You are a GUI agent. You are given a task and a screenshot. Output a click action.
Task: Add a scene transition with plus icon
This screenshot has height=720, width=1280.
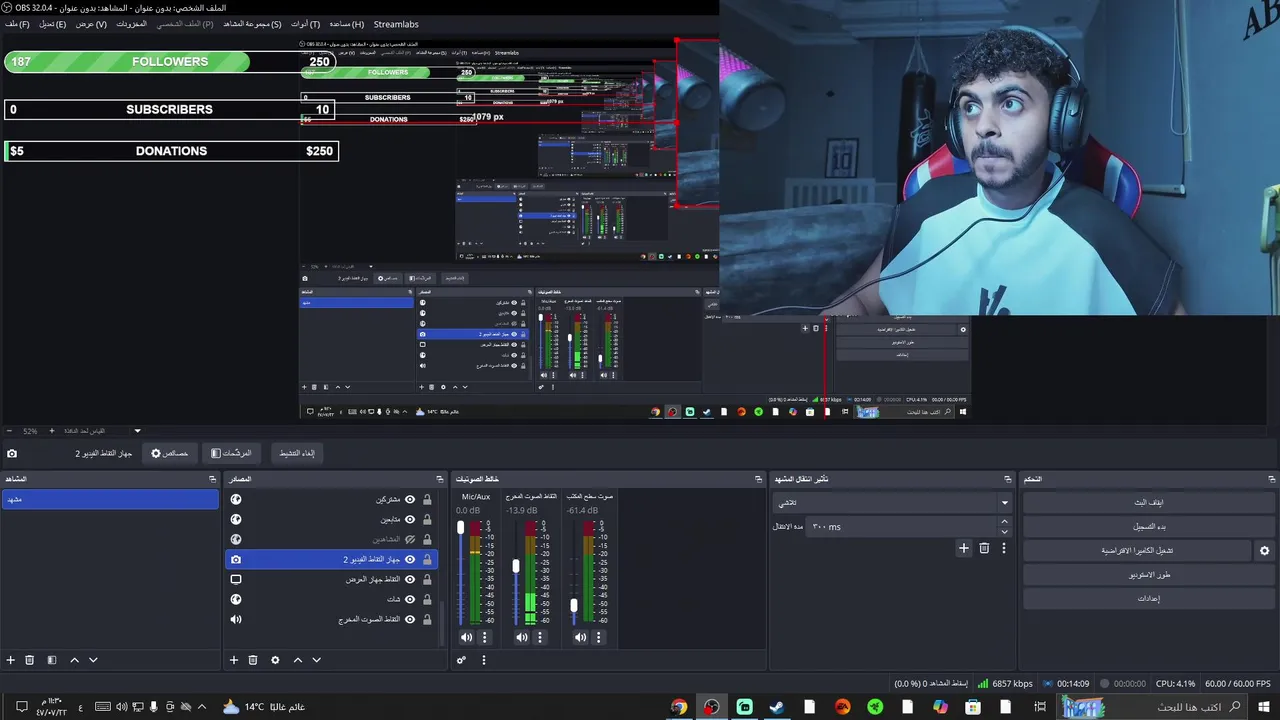coord(964,548)
